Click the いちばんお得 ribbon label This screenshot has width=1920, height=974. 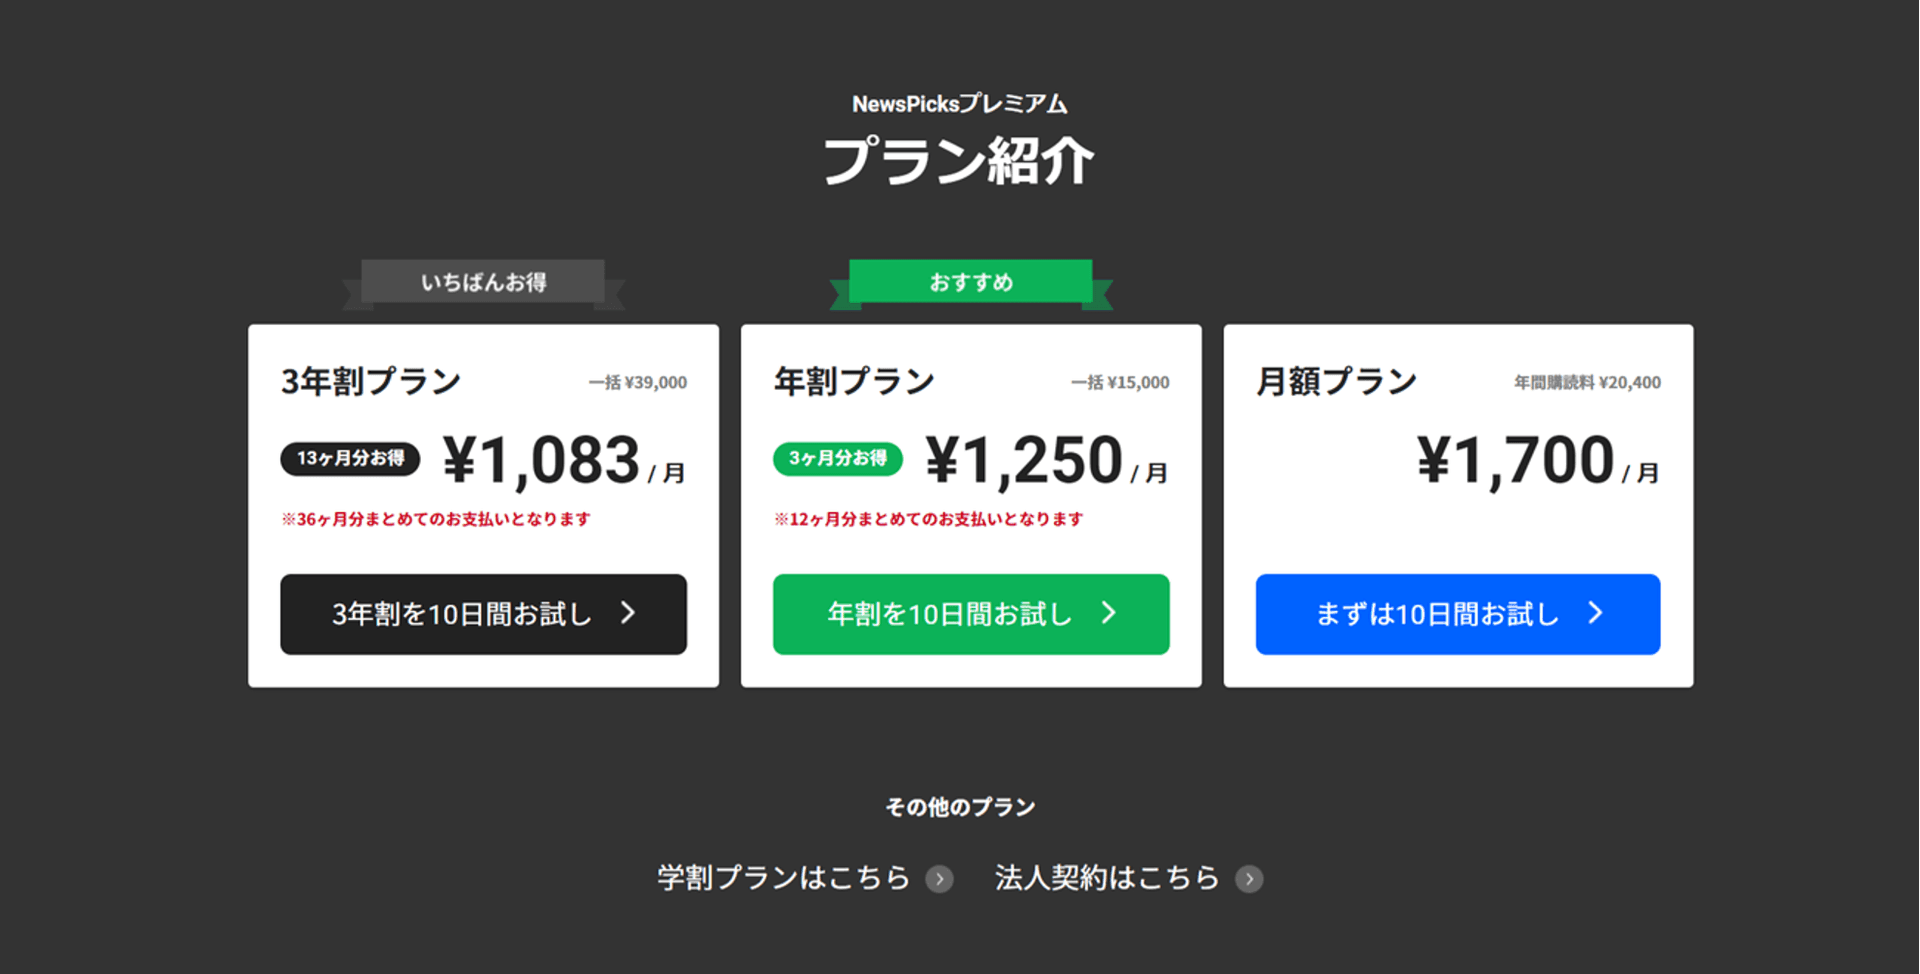(483, 282)
